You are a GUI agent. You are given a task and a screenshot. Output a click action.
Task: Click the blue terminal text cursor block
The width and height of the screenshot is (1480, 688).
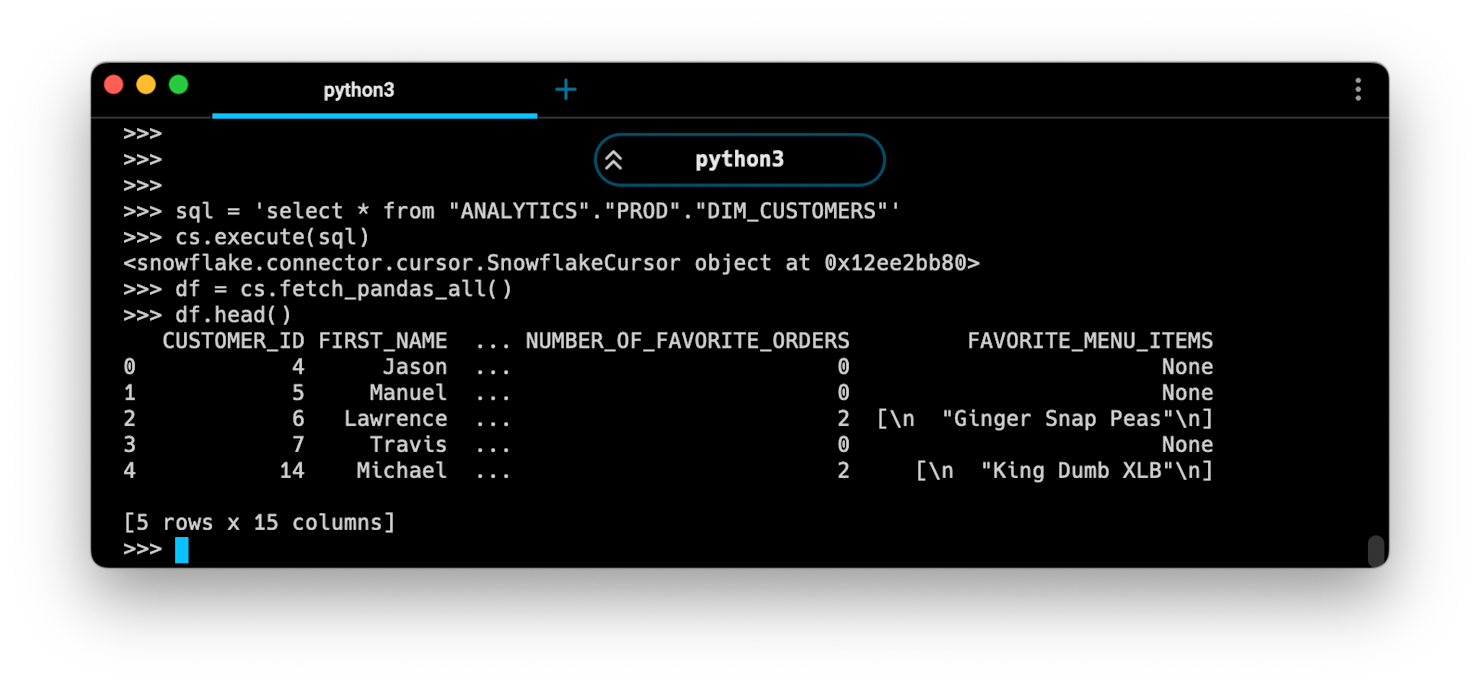pos(181,549)
